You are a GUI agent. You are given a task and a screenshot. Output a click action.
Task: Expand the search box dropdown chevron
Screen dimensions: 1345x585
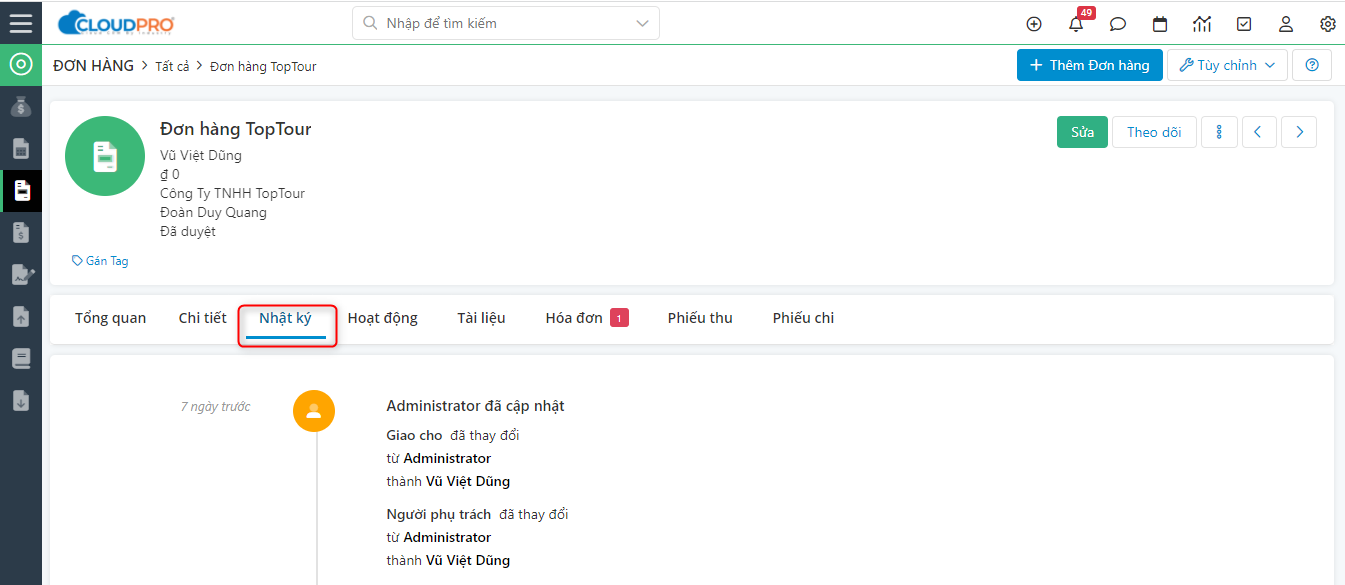point(642,23)
